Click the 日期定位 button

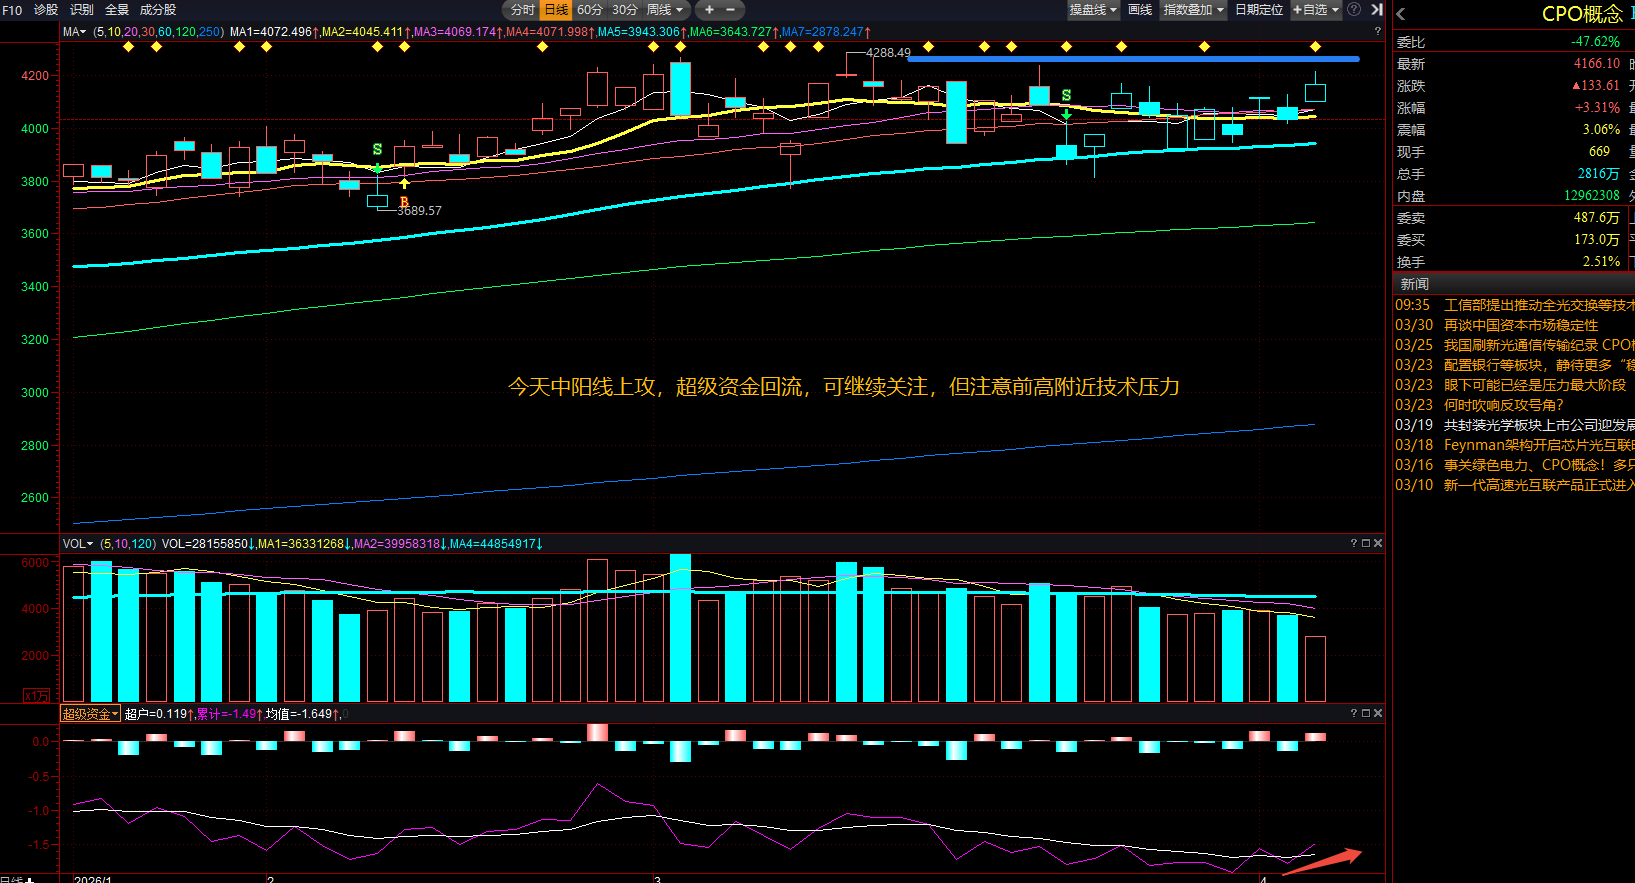[x=1258, y=10]
